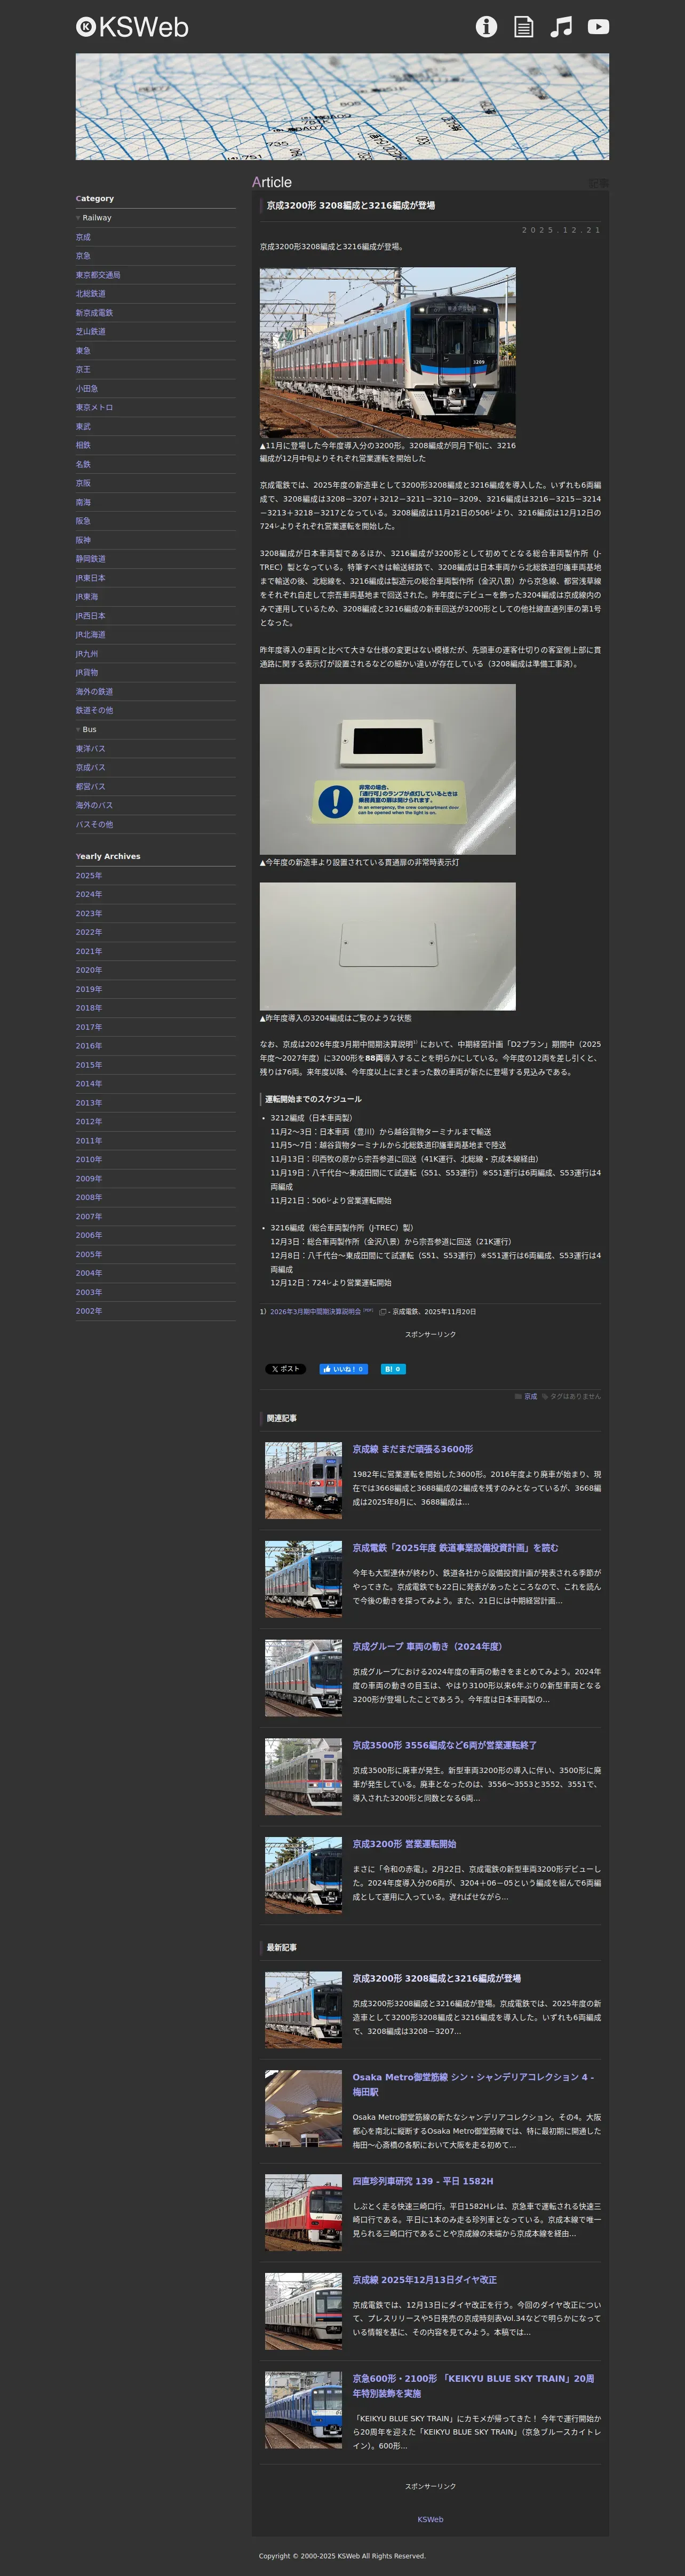
Task: Click thumbnail for 京成線 まだまだ頑張る3600形
Action: pos(303,1480)
